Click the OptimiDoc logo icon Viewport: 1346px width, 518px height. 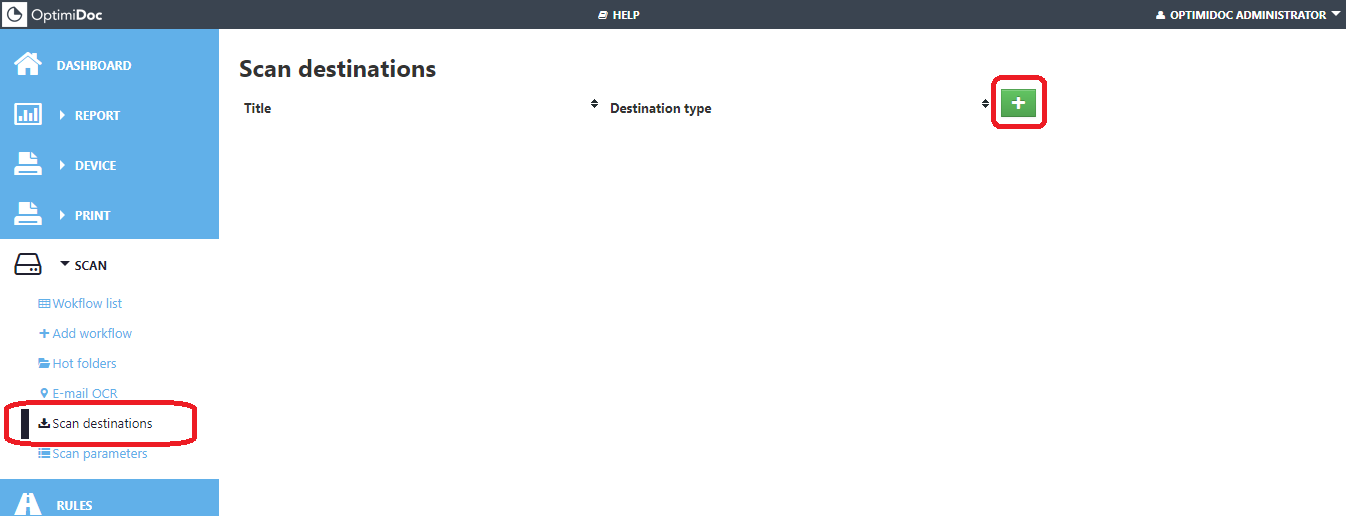coord(15,15)
